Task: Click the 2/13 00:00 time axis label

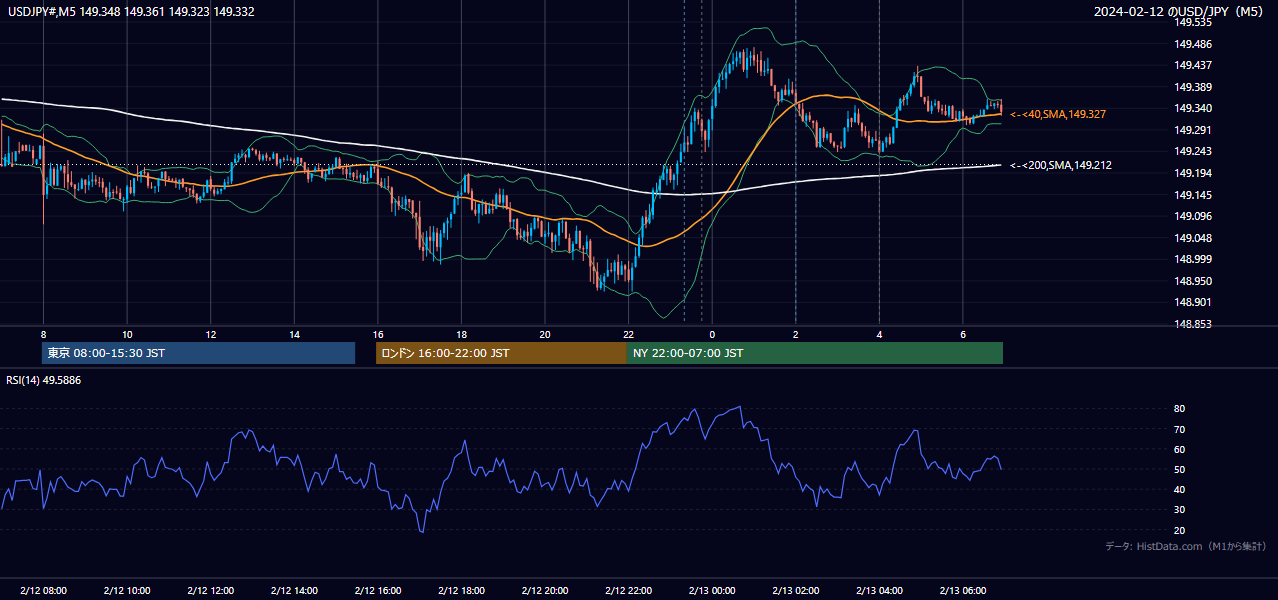Action: pyautogui.click(x=711, y=591)
